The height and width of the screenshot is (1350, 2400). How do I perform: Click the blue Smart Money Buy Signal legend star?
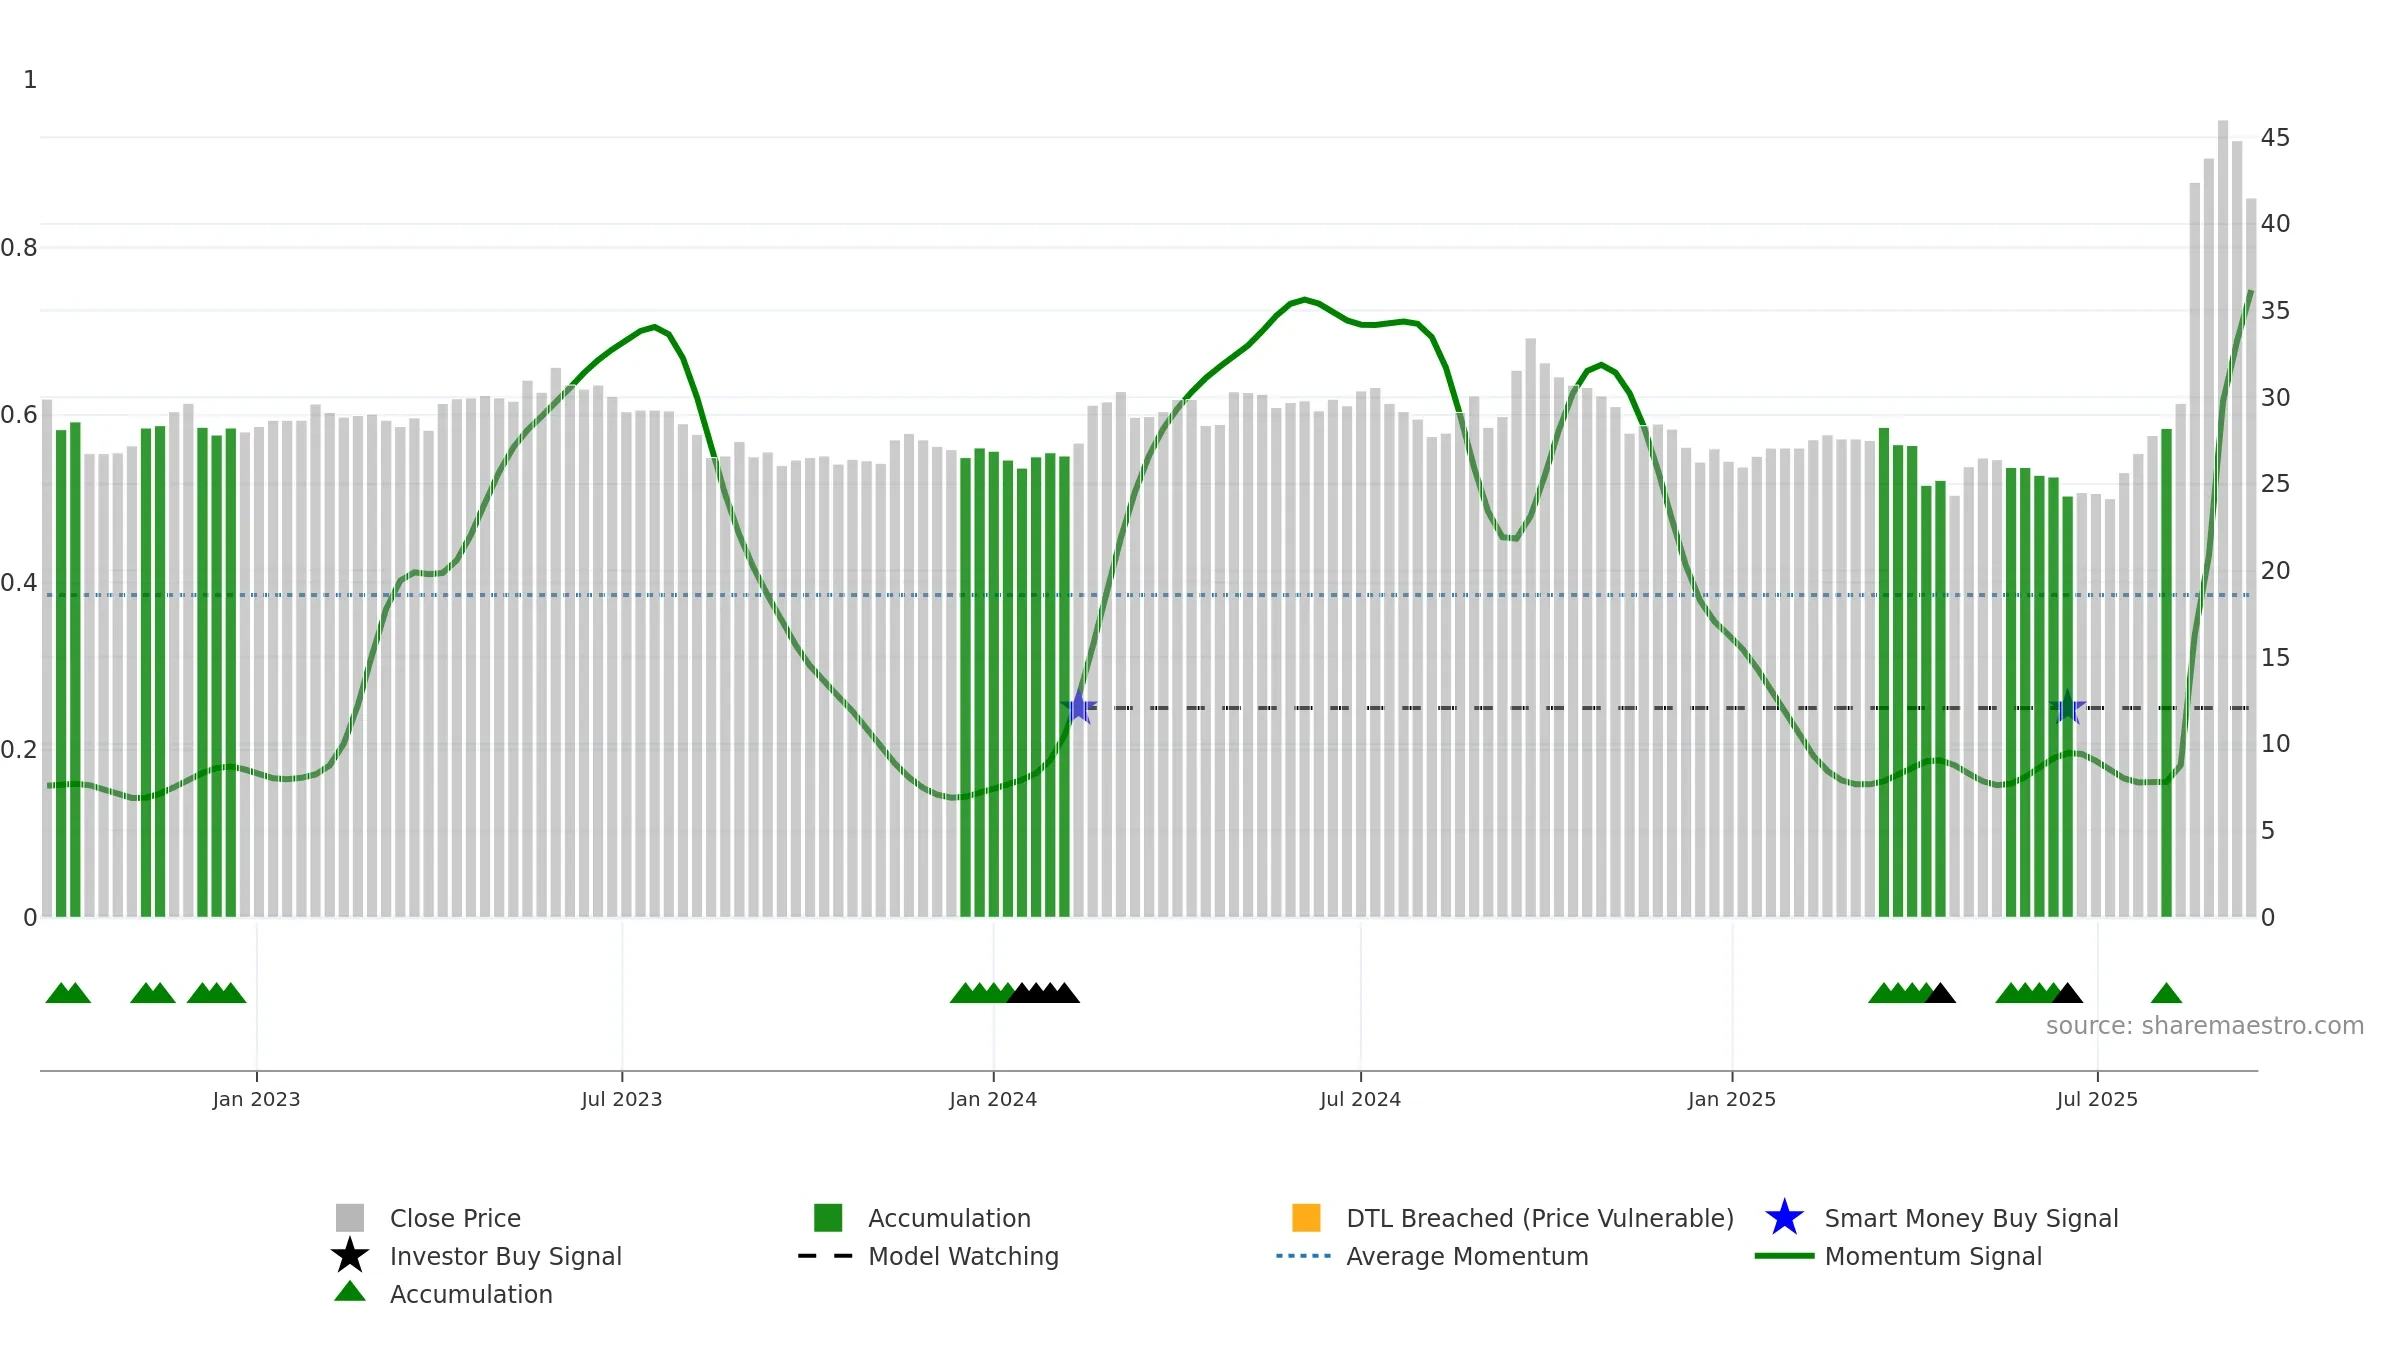[x=1784, y=1218]
